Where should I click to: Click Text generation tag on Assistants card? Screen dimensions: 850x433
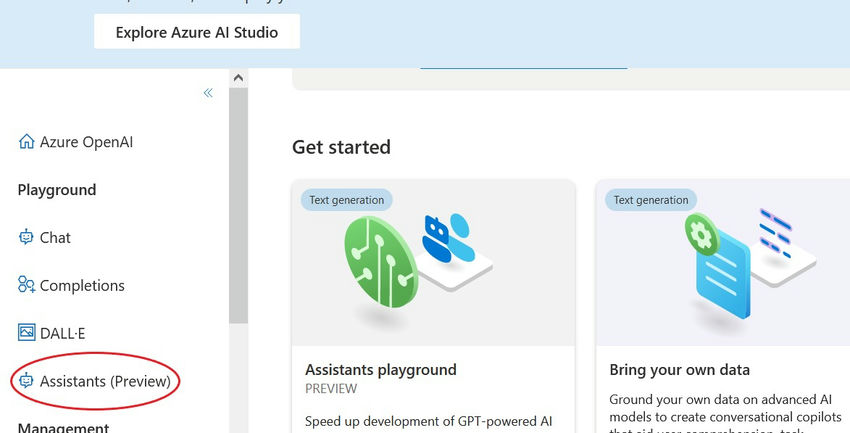[347, 200]
